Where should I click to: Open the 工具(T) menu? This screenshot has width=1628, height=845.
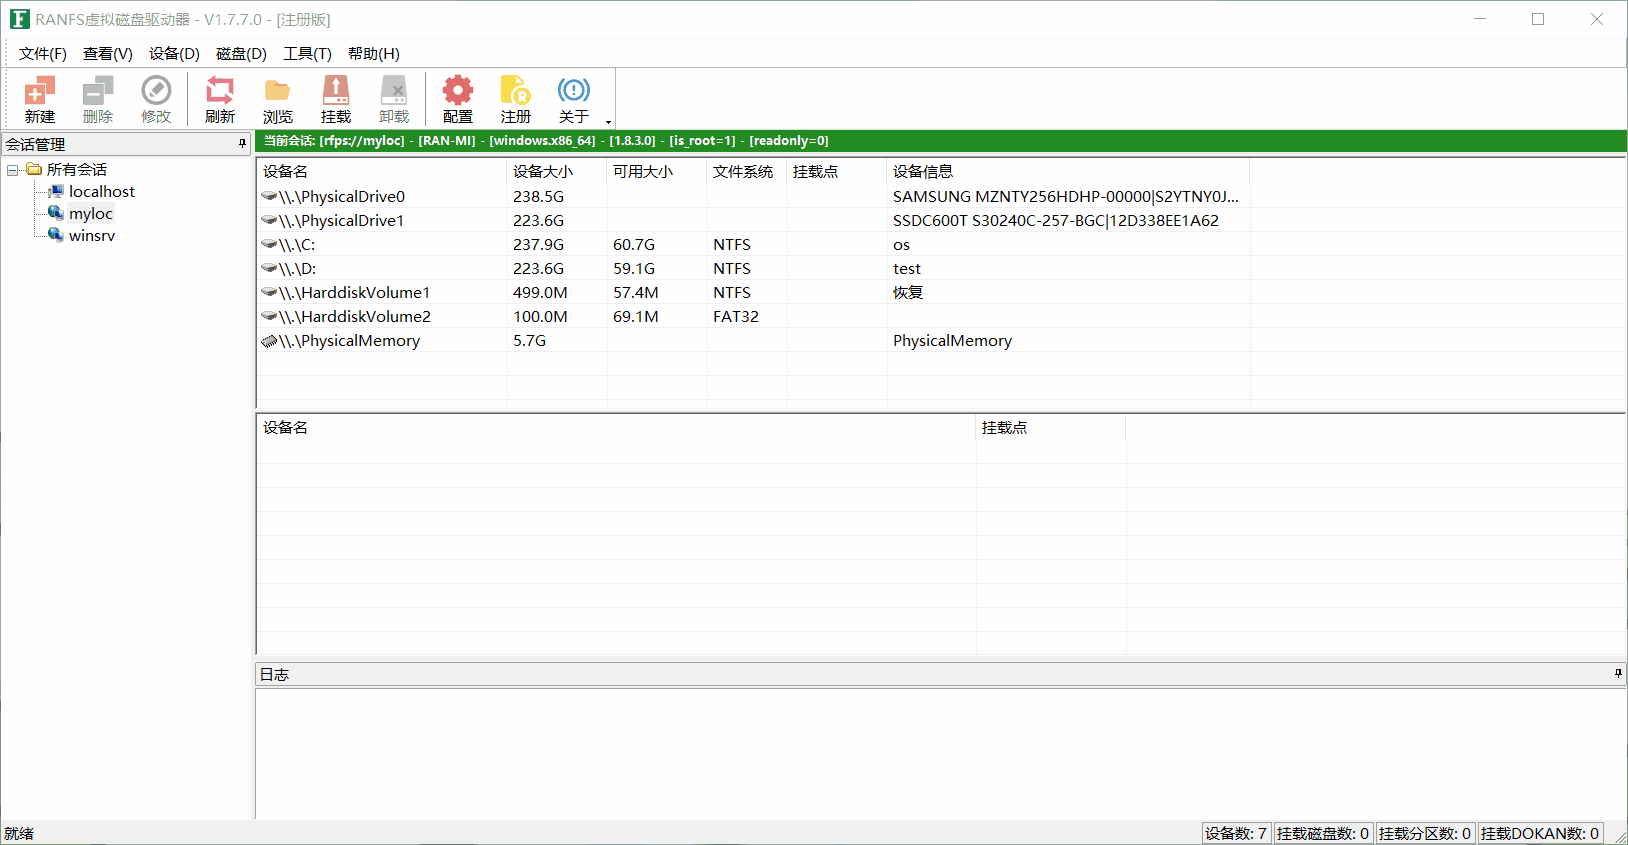(x=307, y=54)
